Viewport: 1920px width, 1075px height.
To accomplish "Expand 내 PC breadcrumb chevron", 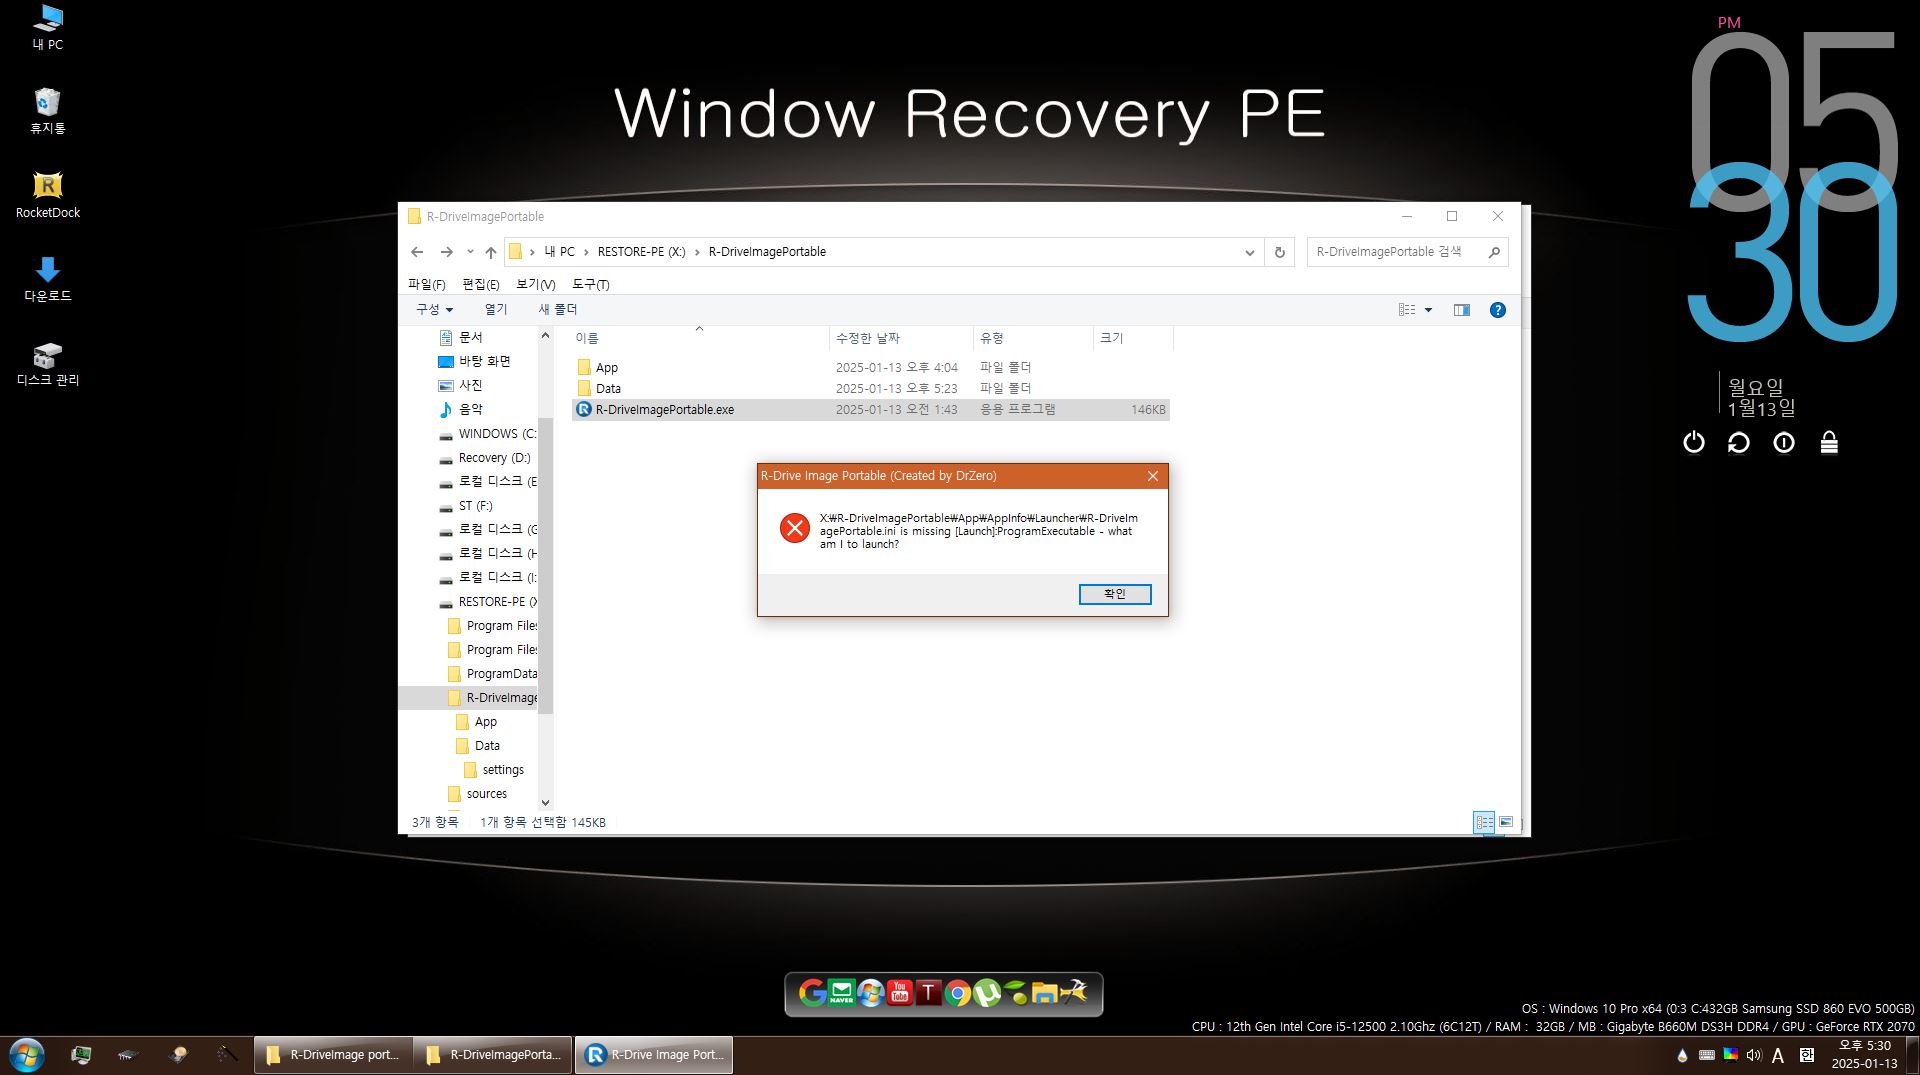I will coord(586,252).
